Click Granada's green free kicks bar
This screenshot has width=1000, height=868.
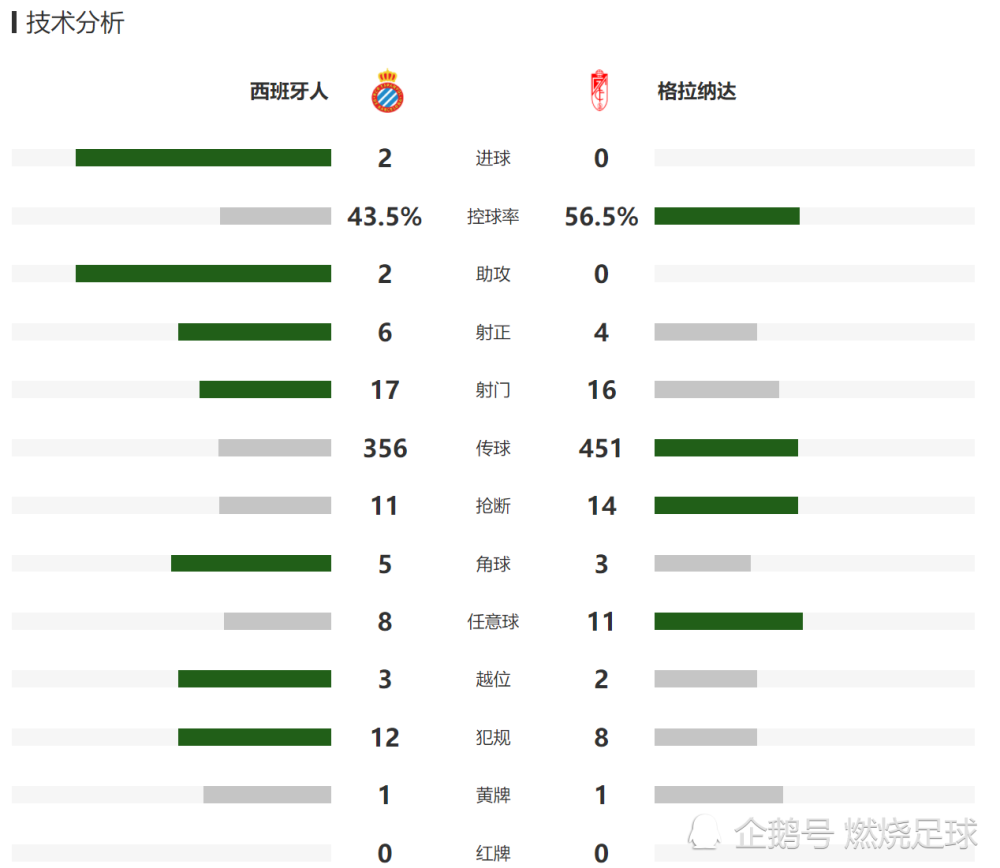(729, 621)
